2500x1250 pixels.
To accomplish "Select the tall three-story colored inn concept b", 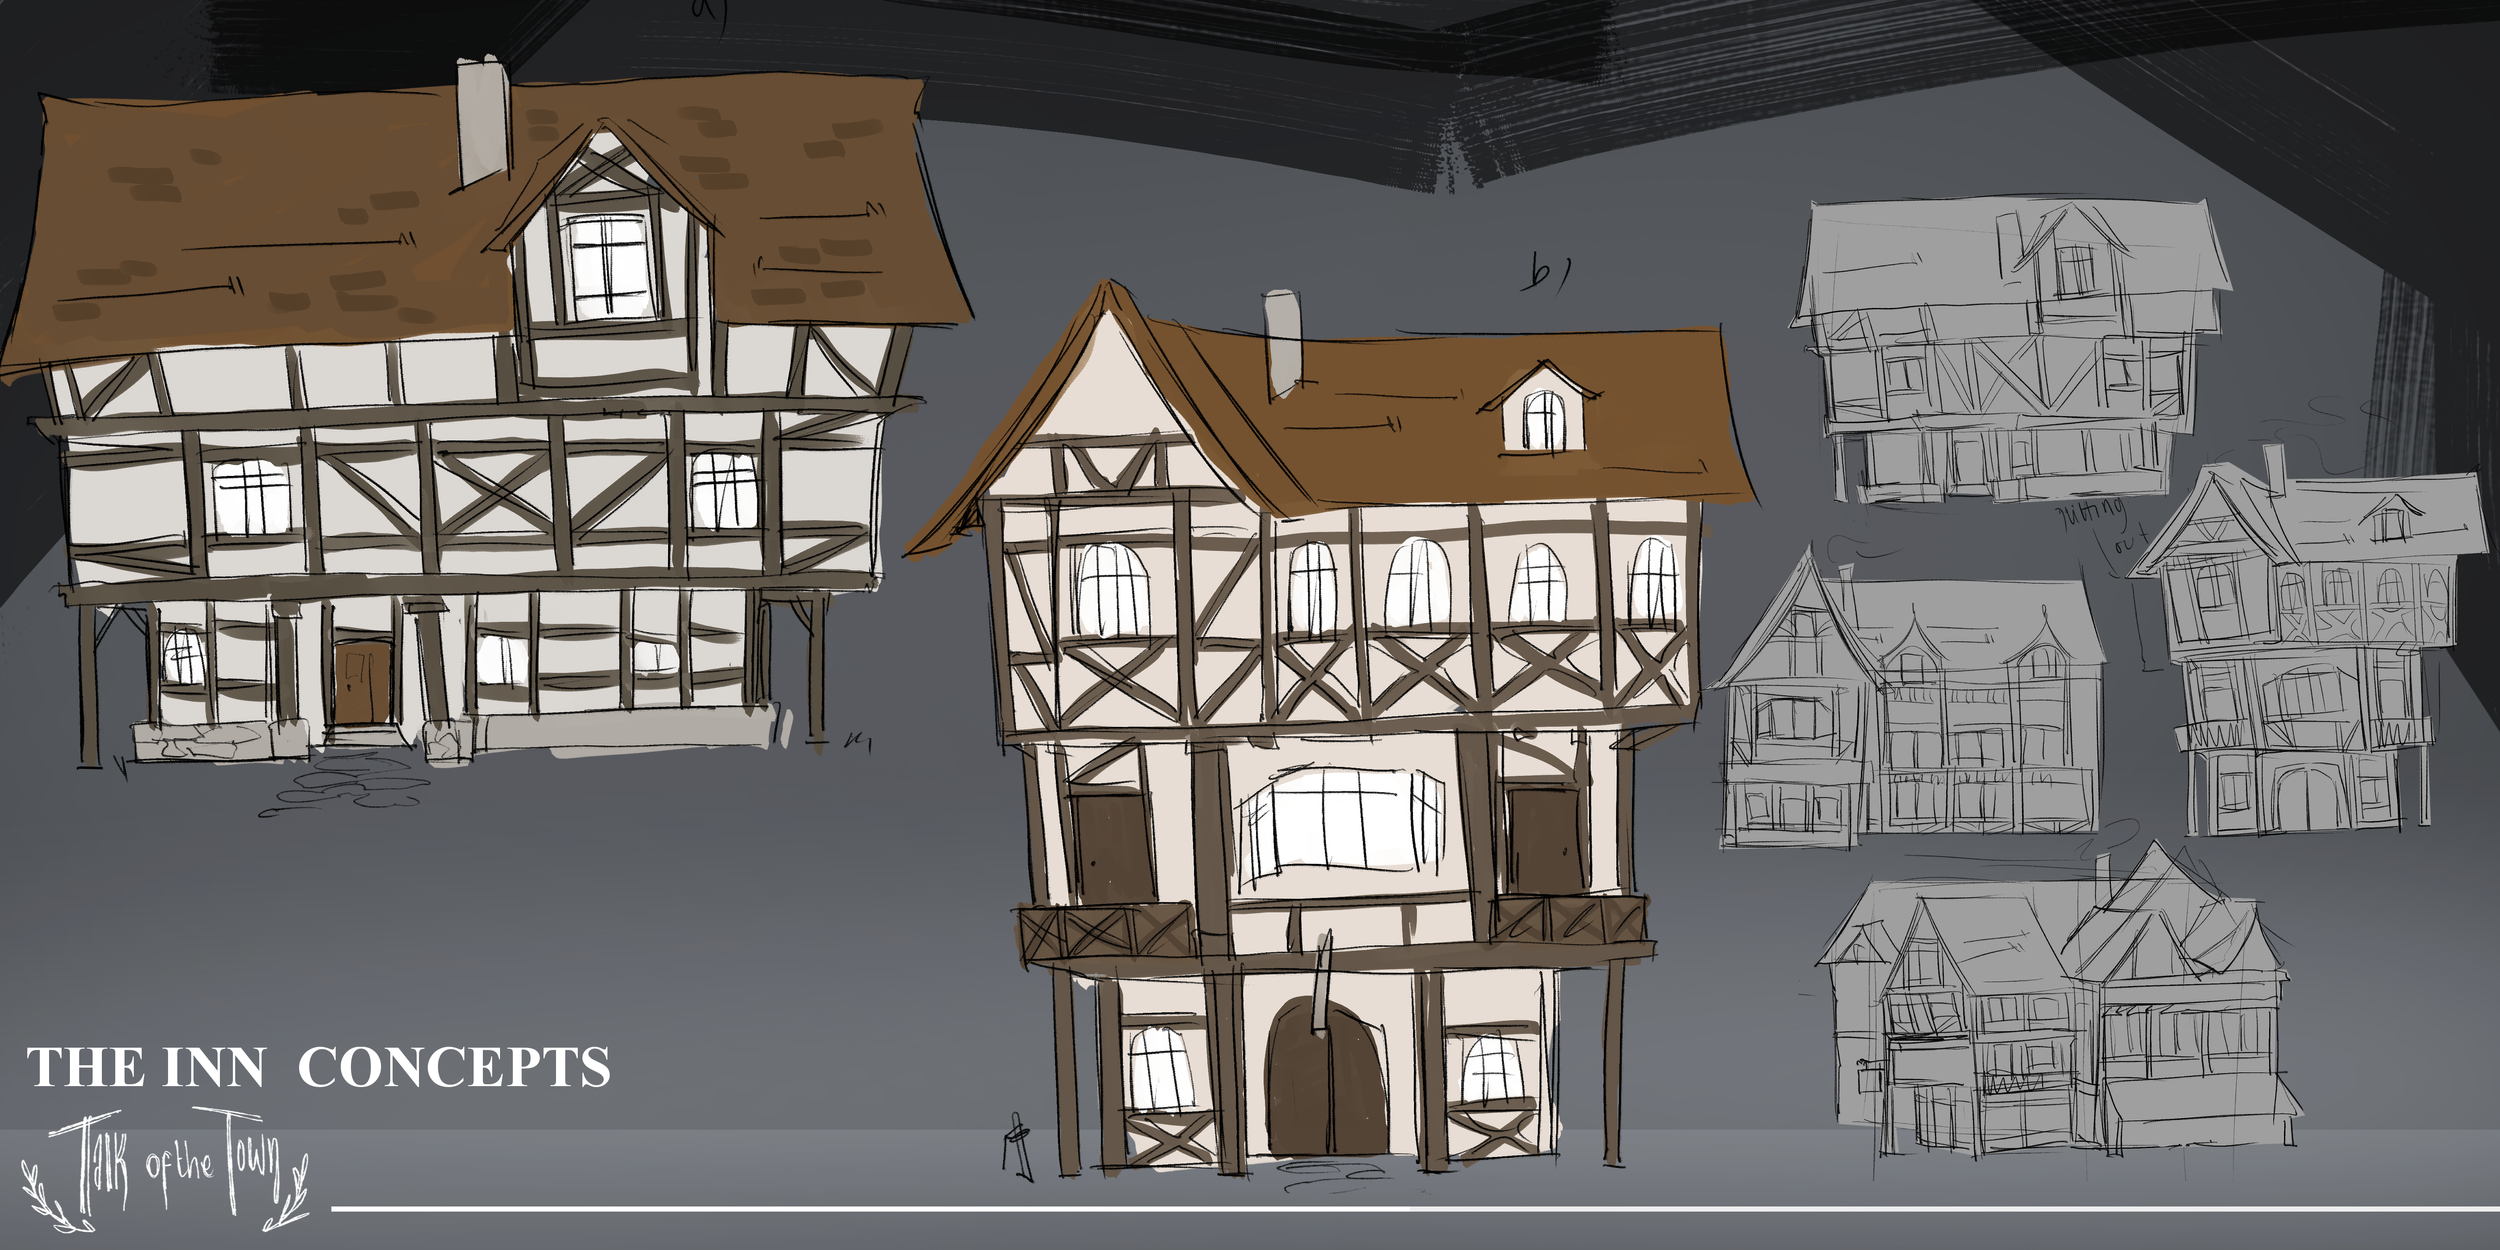I will tap(1330, 730).
